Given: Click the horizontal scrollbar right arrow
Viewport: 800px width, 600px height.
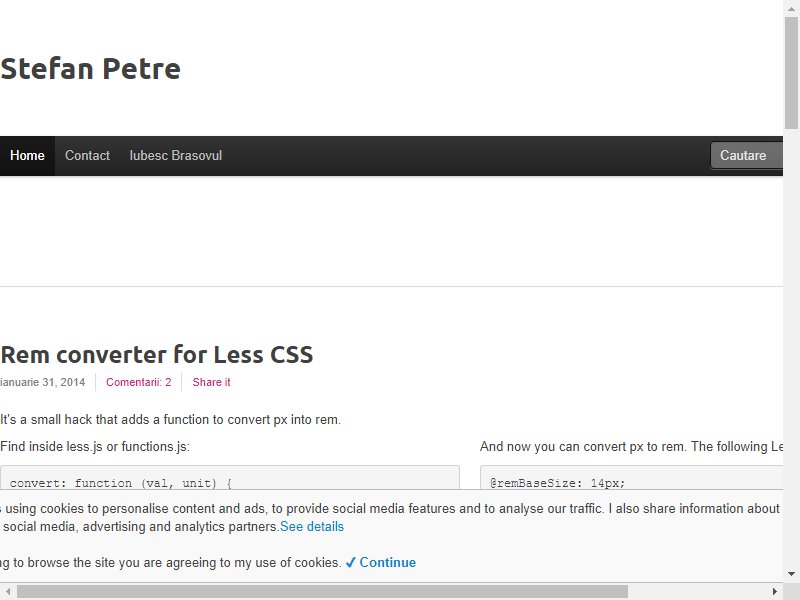Looking at the screenshot, I should [x=775, y=591].
